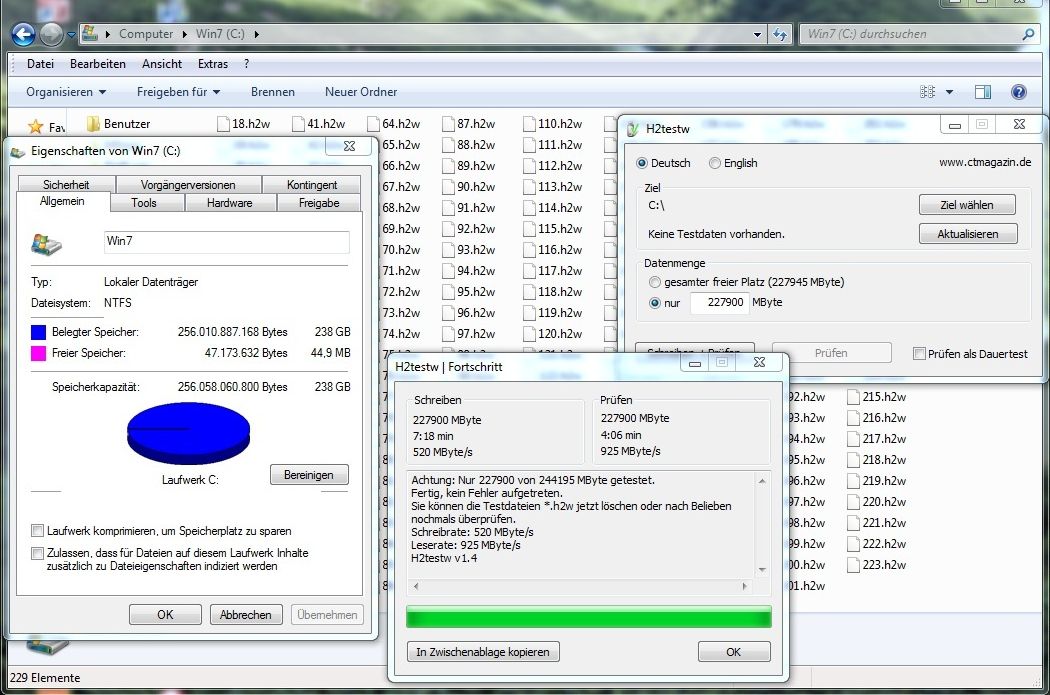1050x695 pixels.
Task: Expand the Organisieren dropdown
Action: (66, 92)
